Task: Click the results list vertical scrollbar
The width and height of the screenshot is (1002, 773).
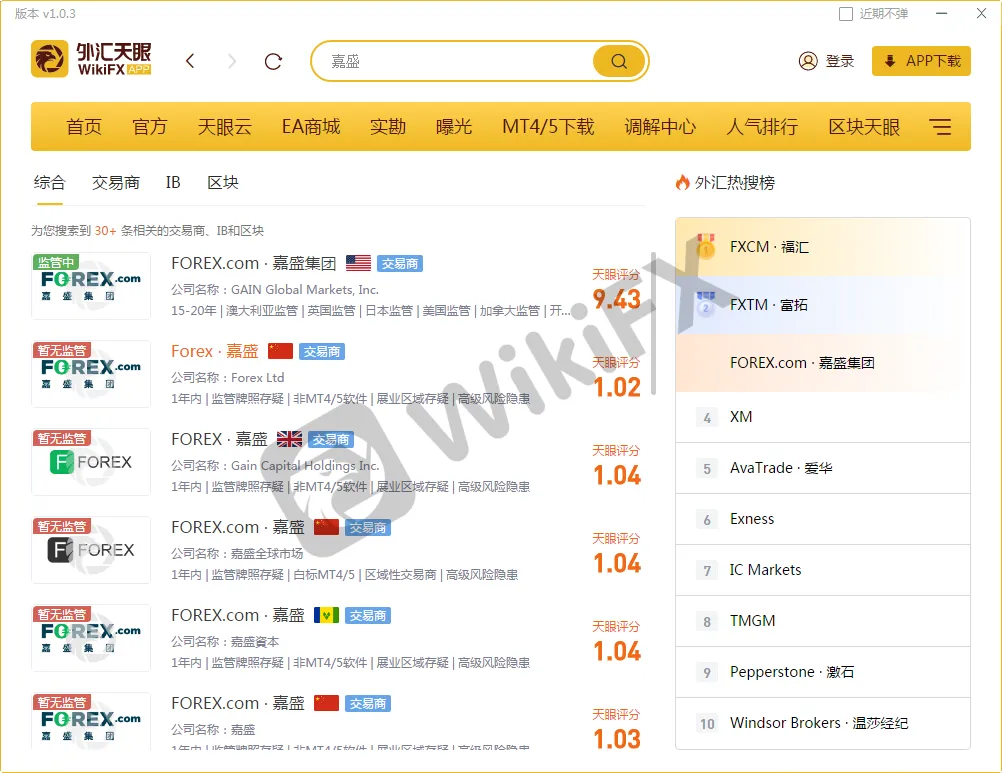Action: (654, 323)
